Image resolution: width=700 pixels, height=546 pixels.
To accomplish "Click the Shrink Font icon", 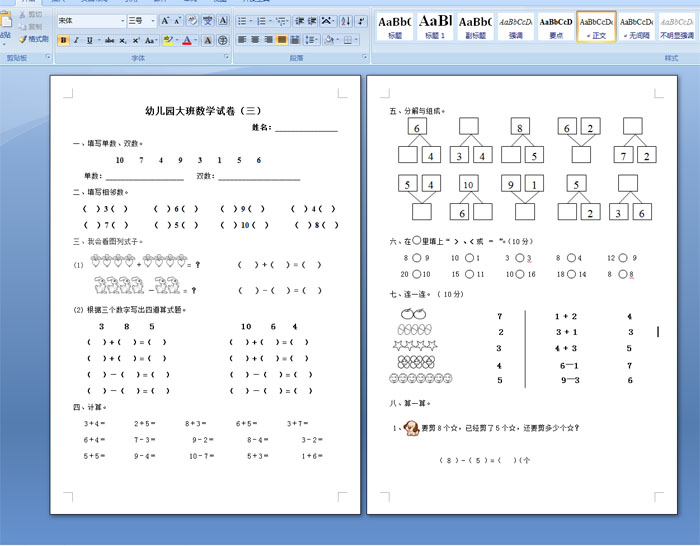I will pyautogui.click(x=177, y=21).
